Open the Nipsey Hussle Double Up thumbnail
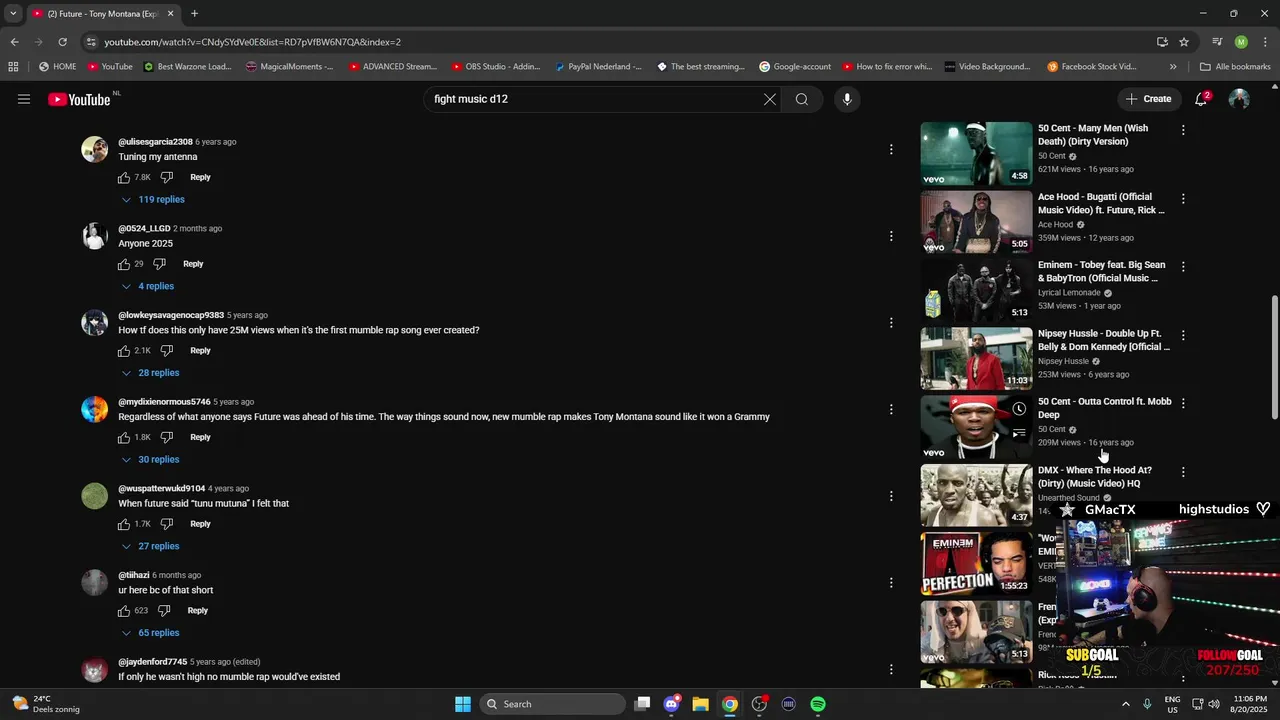This screenshot has height=720, width=1280. pos(976,359)
